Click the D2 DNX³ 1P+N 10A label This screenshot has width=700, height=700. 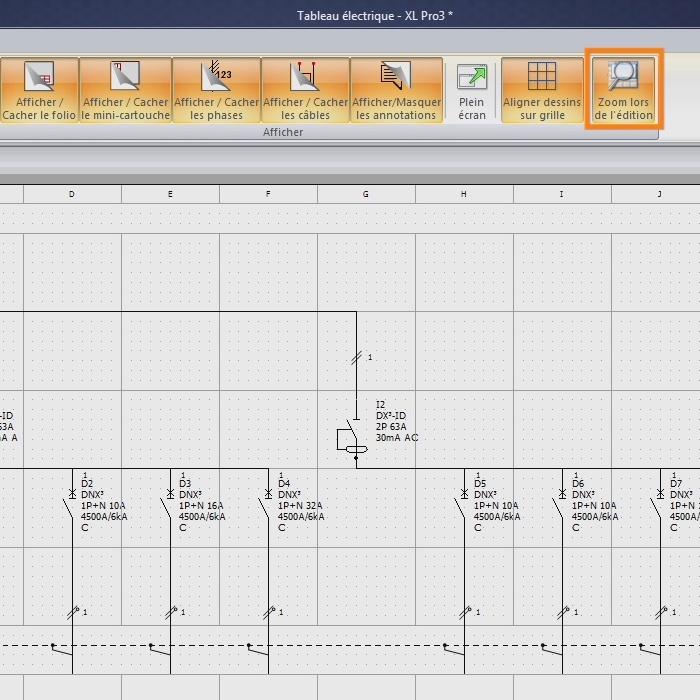104,505
